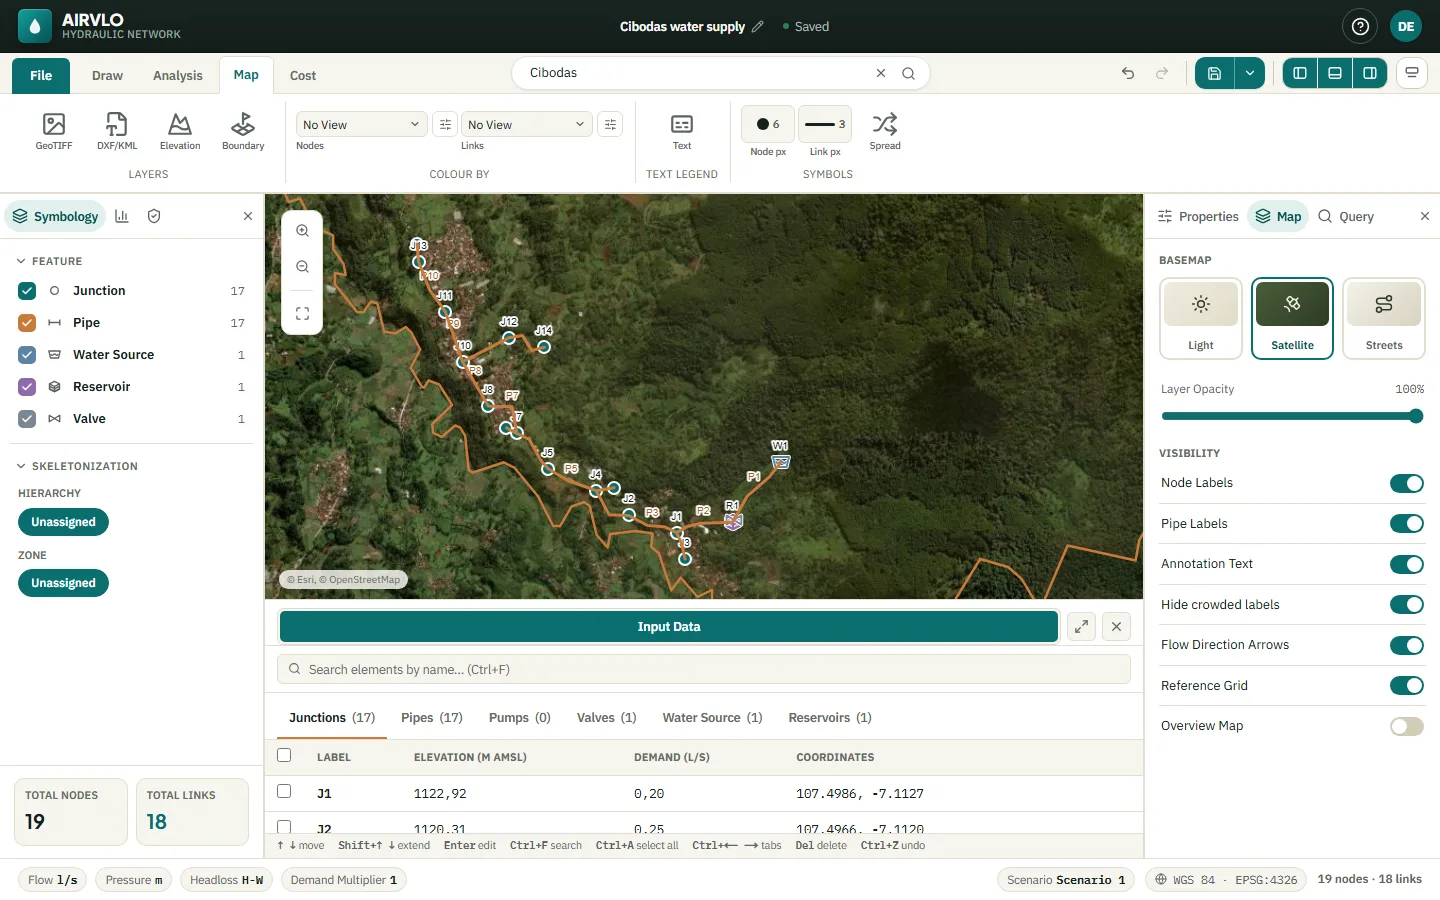1440x900 pixels.
Task: Open the Links colour-by dropdown
Action: [x=527, y=124]
